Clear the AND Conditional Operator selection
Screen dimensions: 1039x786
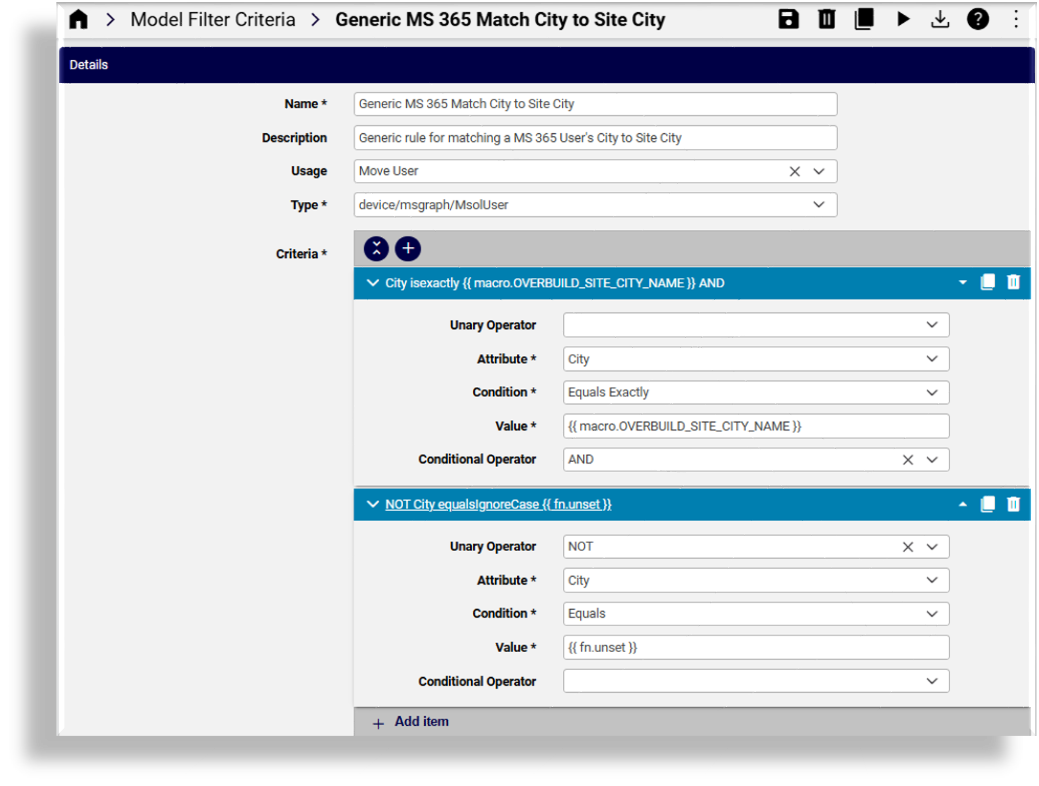point(907,459)
